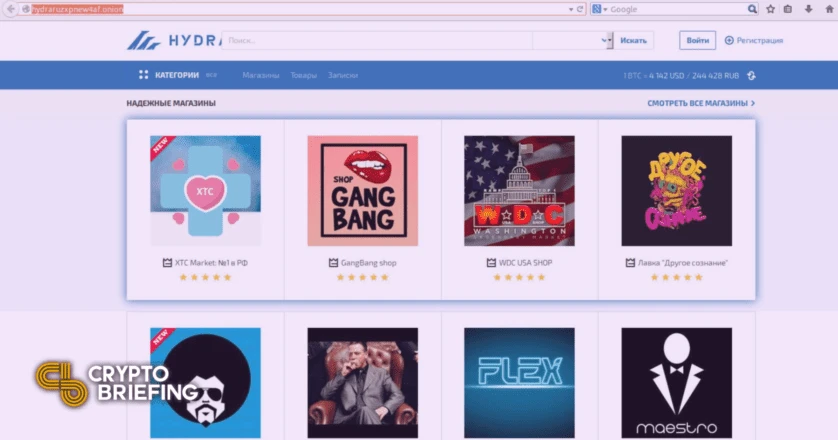Image resolution: width=838 pixels, height=440 pixels.
Task: Open СМОТРЕТЬ ВСЕ МАГАЗИНЫ link
Action: coord(701,103)
